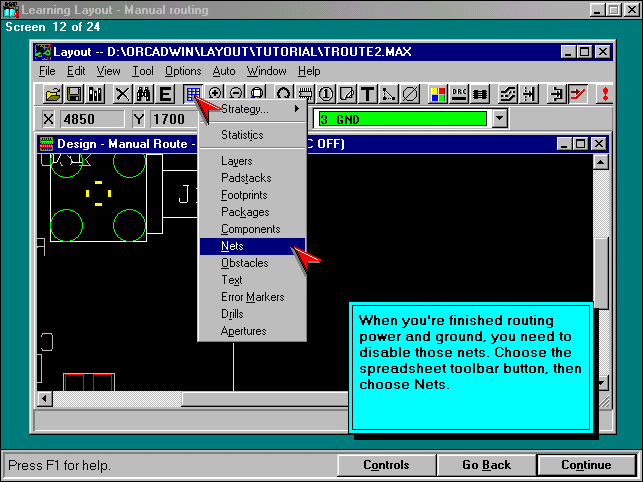Click the Edit (E) toolbar icon
The image size is (643, 482).
pos(165,94)
